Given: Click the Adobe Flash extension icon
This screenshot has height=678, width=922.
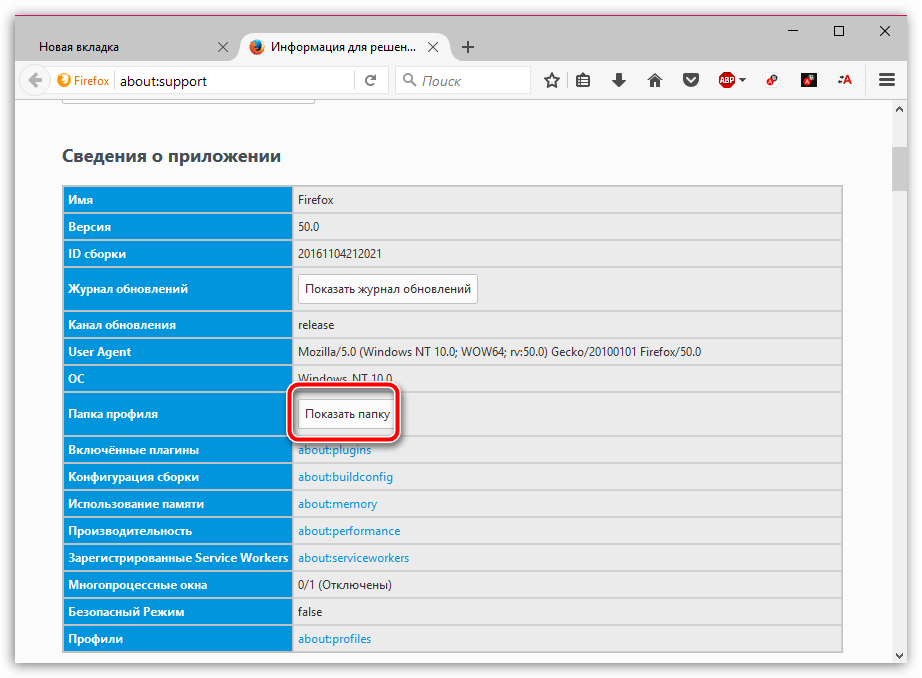Looking at the screenshot, I should point(808,81).
